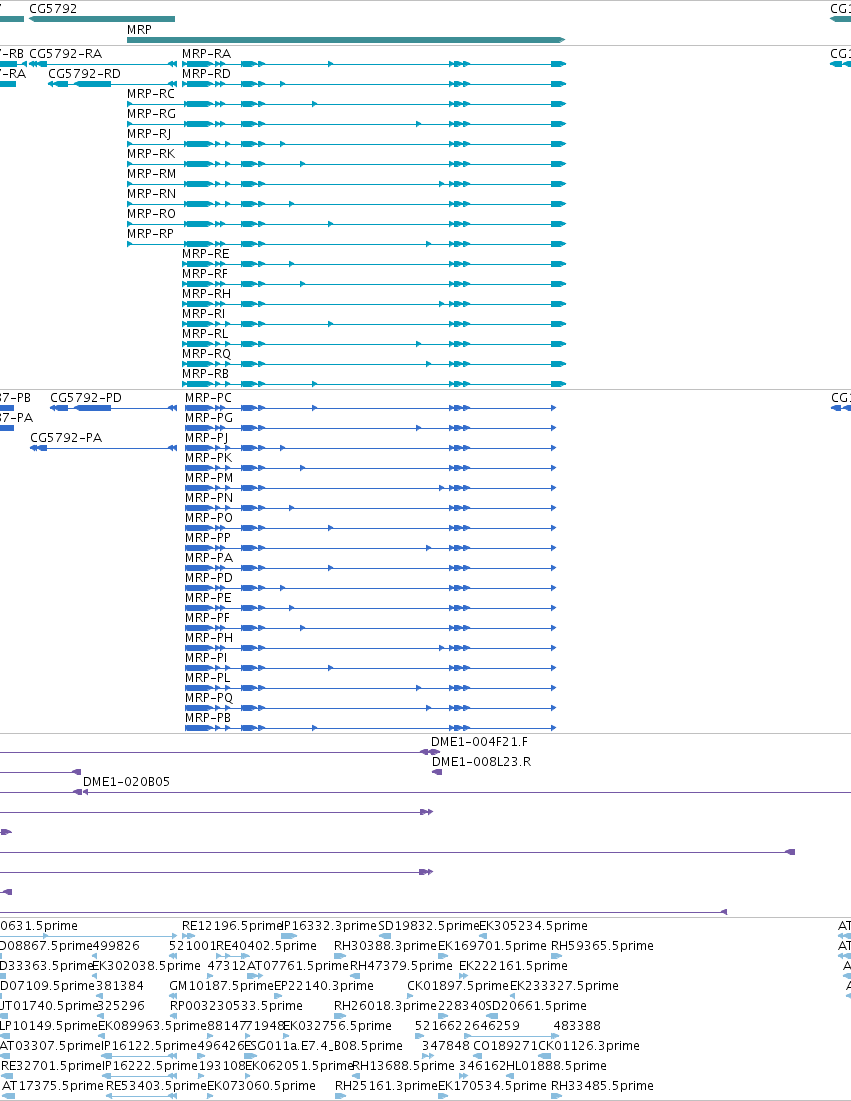The image size is (851, 1101).
Task: Open the MRP-PL protein label
Action: click(x=208, y=678)
